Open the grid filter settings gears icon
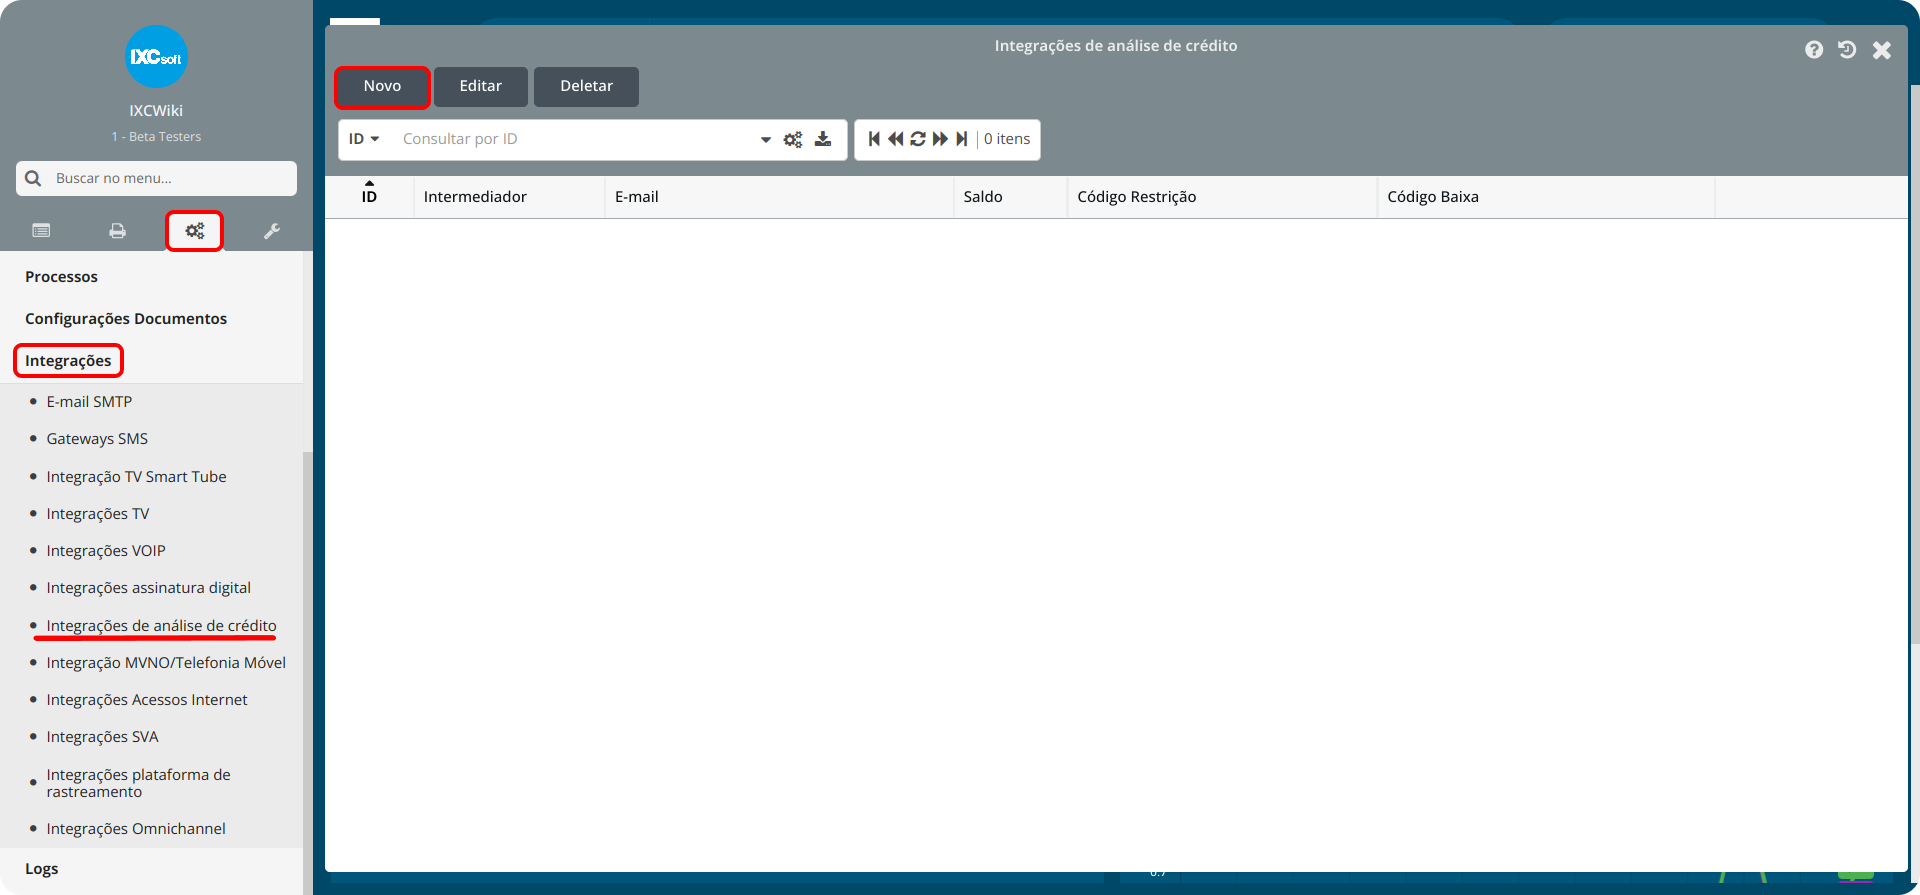This screenshot has width=1920, height=895. tap(793, 139)
